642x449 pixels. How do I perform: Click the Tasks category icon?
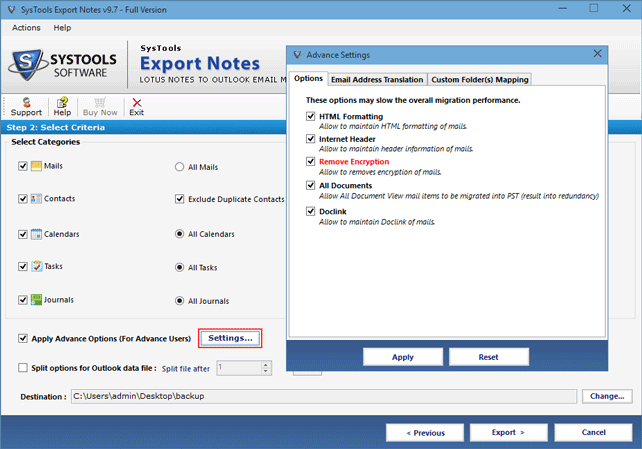[x=36, y=266]
